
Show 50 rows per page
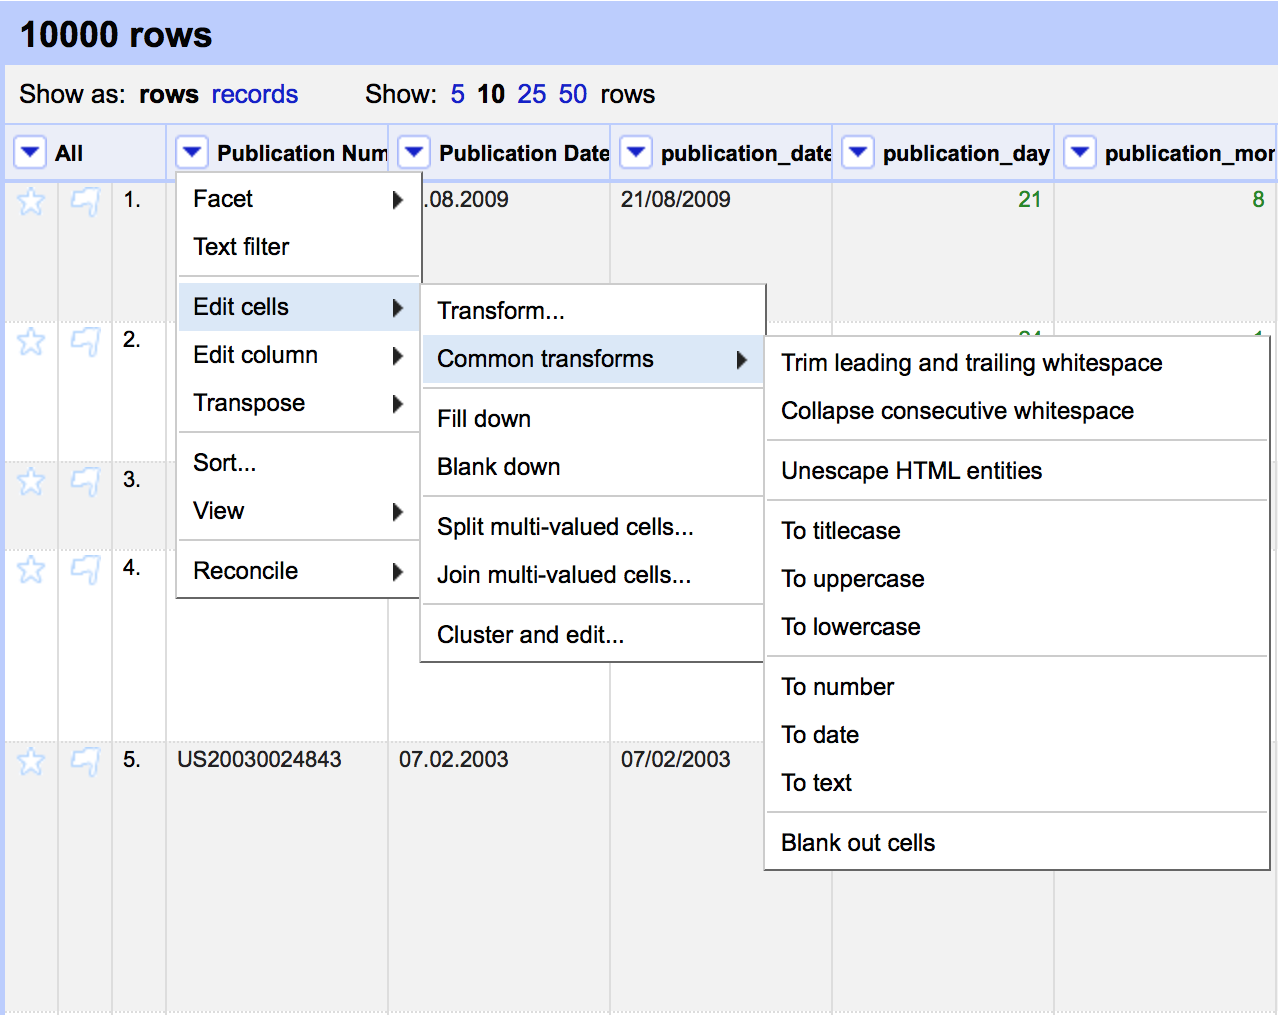pyautogui.click(x=572, y=94)
